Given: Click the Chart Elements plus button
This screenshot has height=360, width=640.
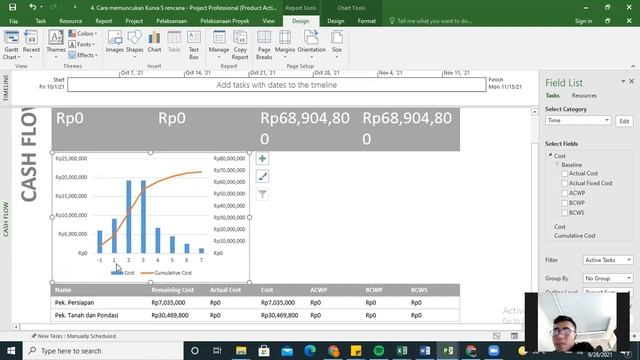Looking at the screenshot, I should coord(262,159).
